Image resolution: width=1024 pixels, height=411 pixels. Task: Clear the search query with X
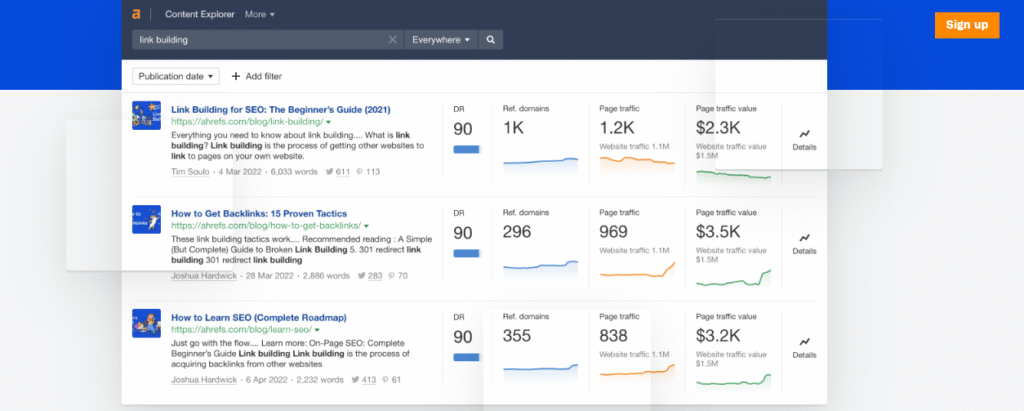coord(392,40)
